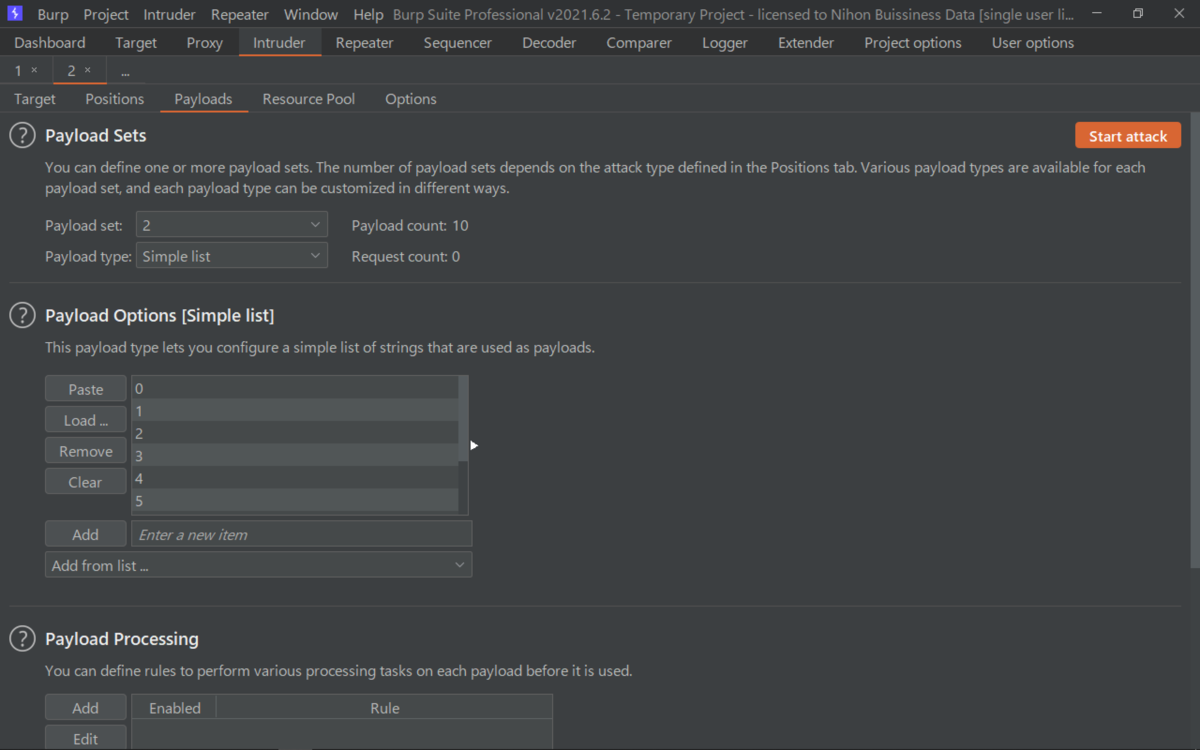Open Payload Sets help icon
Image resolution: width=1200 pixels, height=750 pixels.
[22, 135]
